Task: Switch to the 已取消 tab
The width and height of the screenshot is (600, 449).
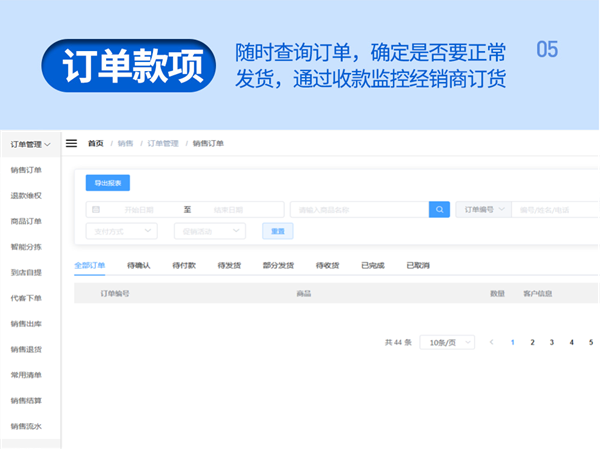Action: click(x=418, y=265)
